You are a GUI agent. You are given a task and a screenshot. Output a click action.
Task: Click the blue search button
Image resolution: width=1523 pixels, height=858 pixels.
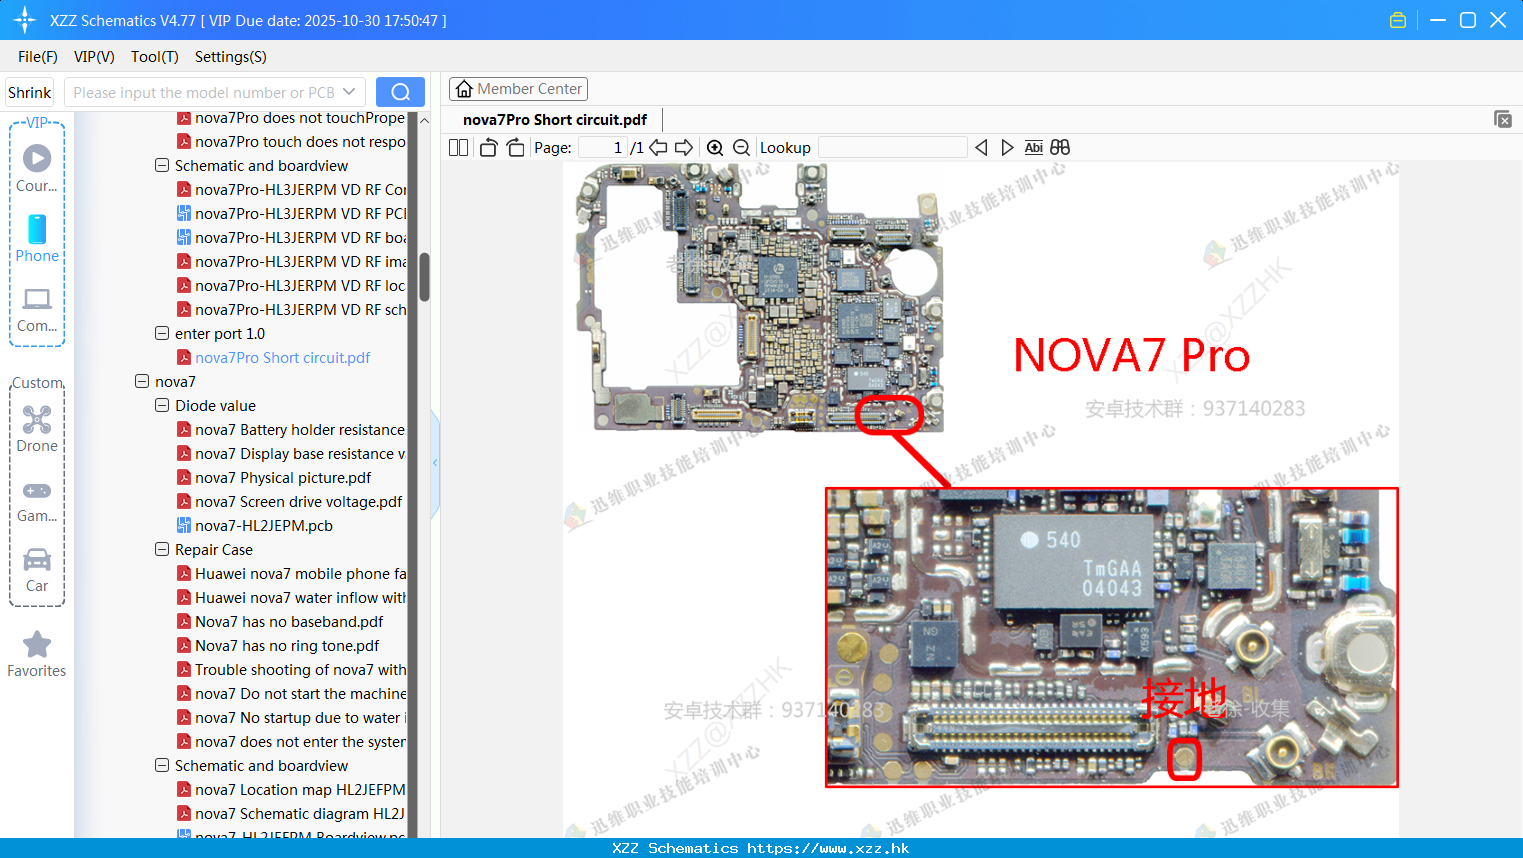[400, 92]
